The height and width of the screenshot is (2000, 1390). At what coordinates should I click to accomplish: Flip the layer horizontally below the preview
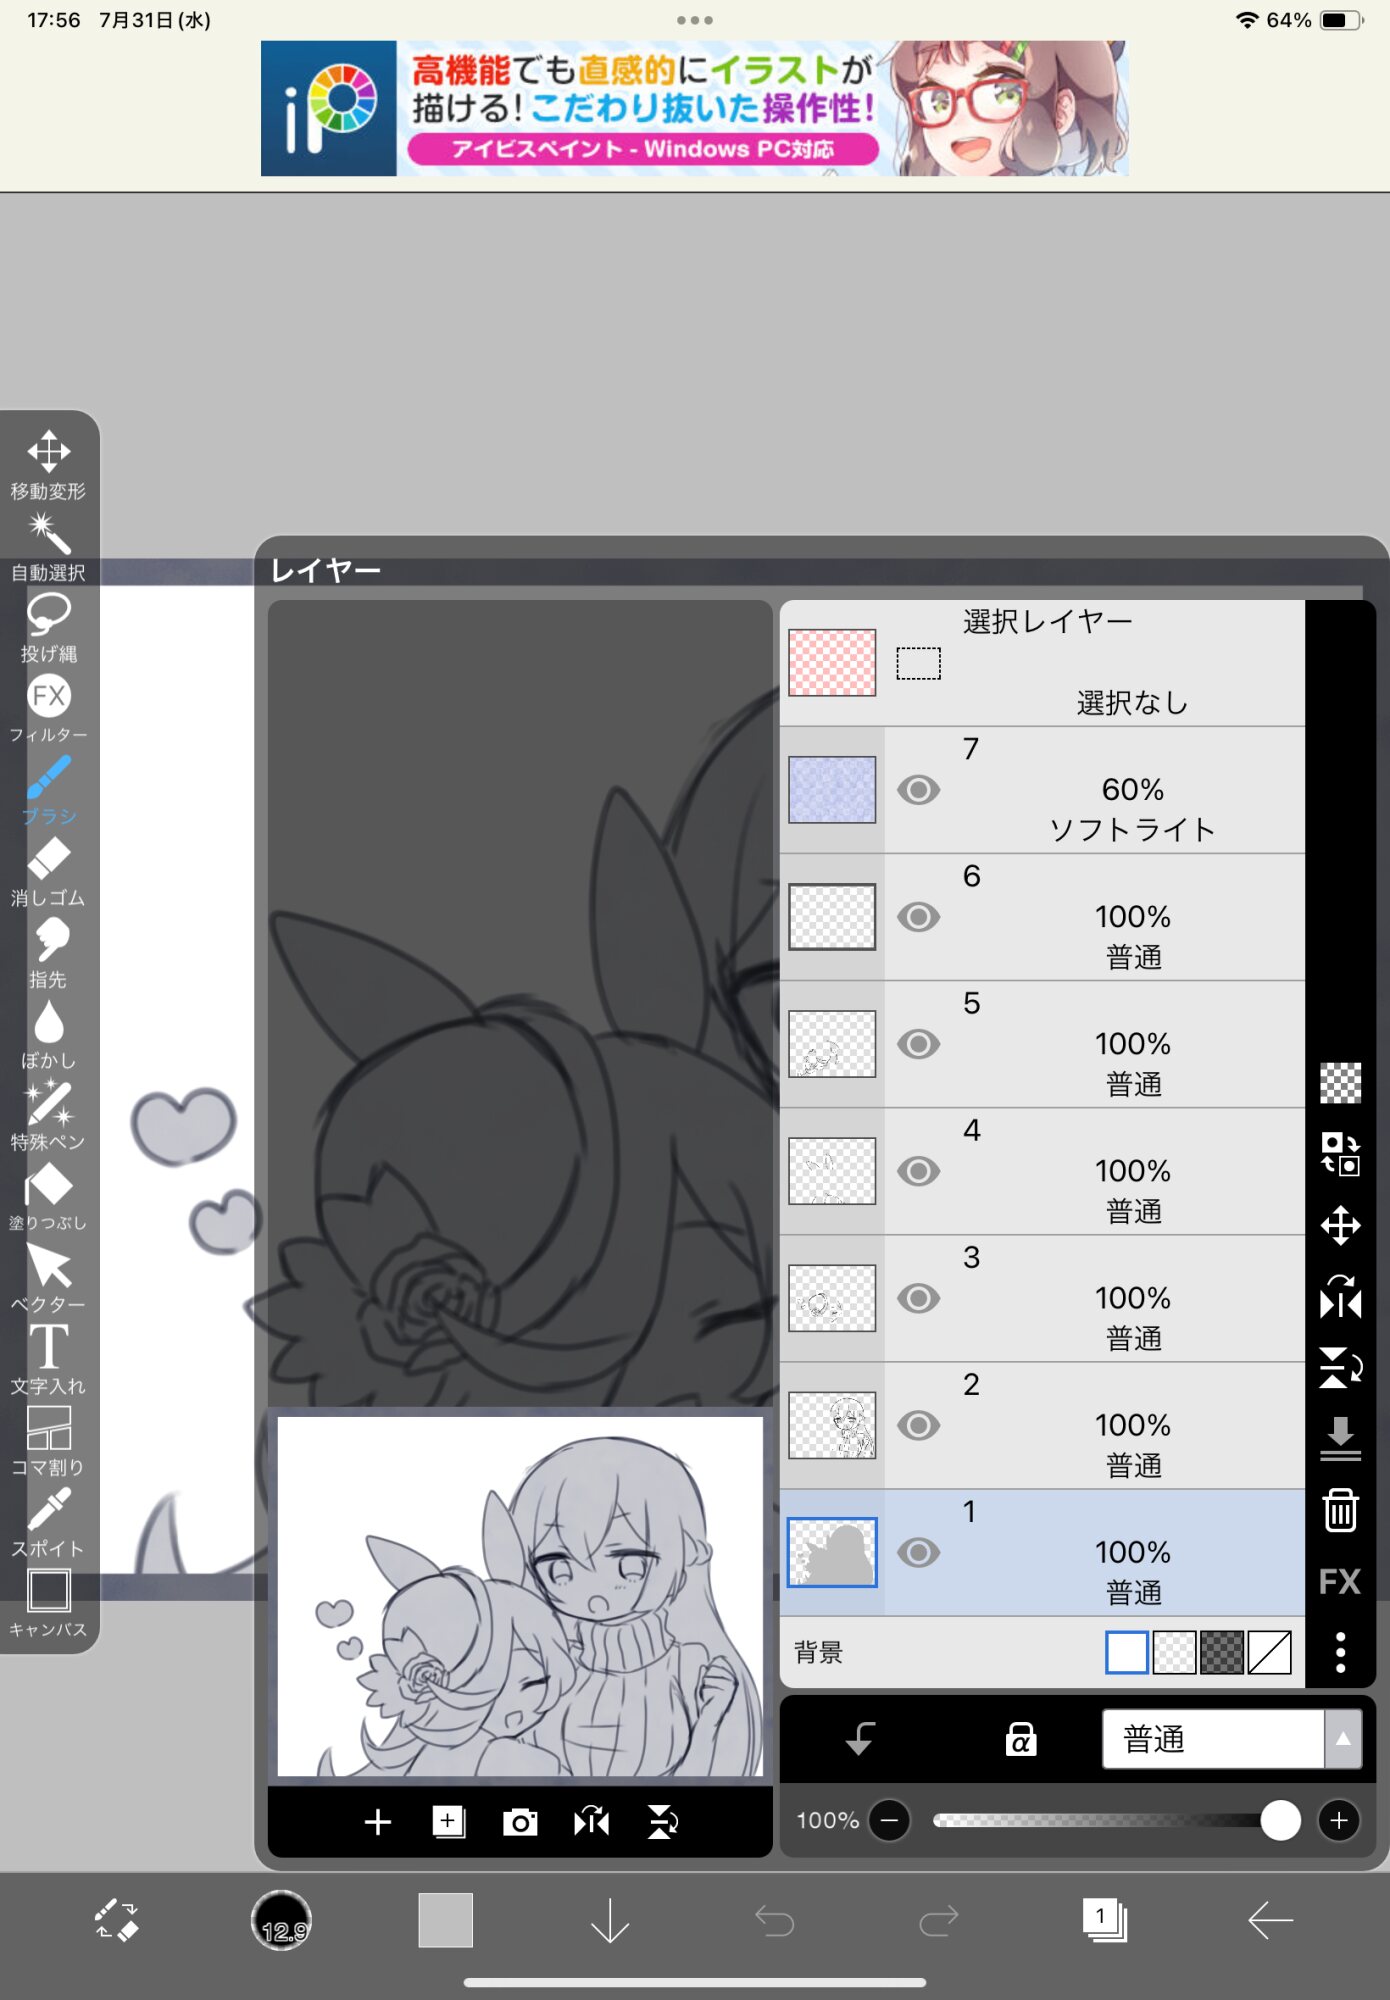coord(592,1822)
